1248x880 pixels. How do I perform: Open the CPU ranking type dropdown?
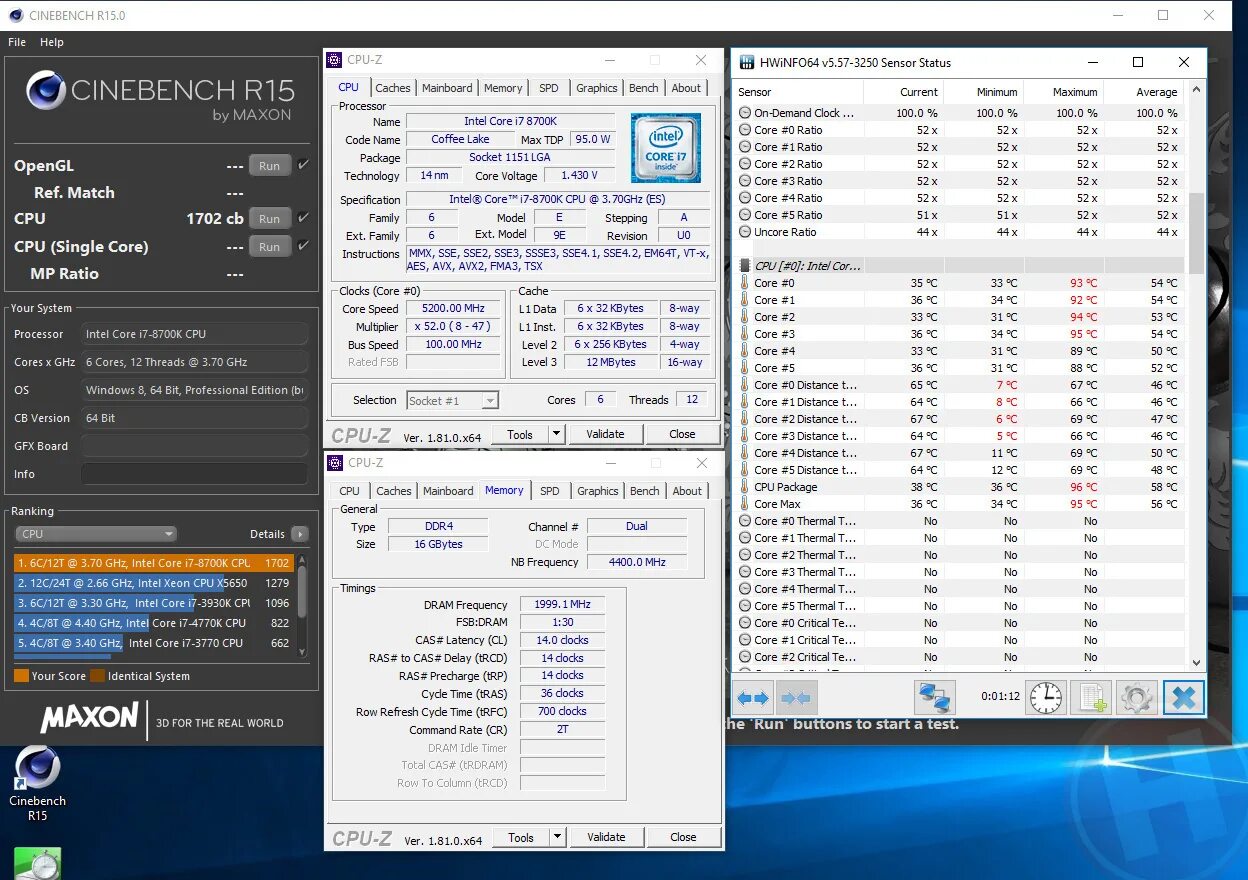[96, 534]
